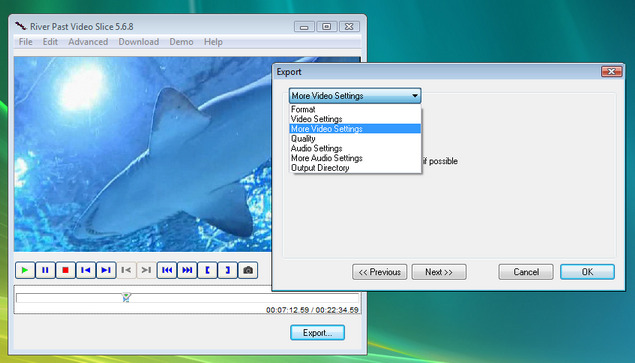Close the Export dialog with the red X
Screen dimensions: 635x363
tap(612, 72)
